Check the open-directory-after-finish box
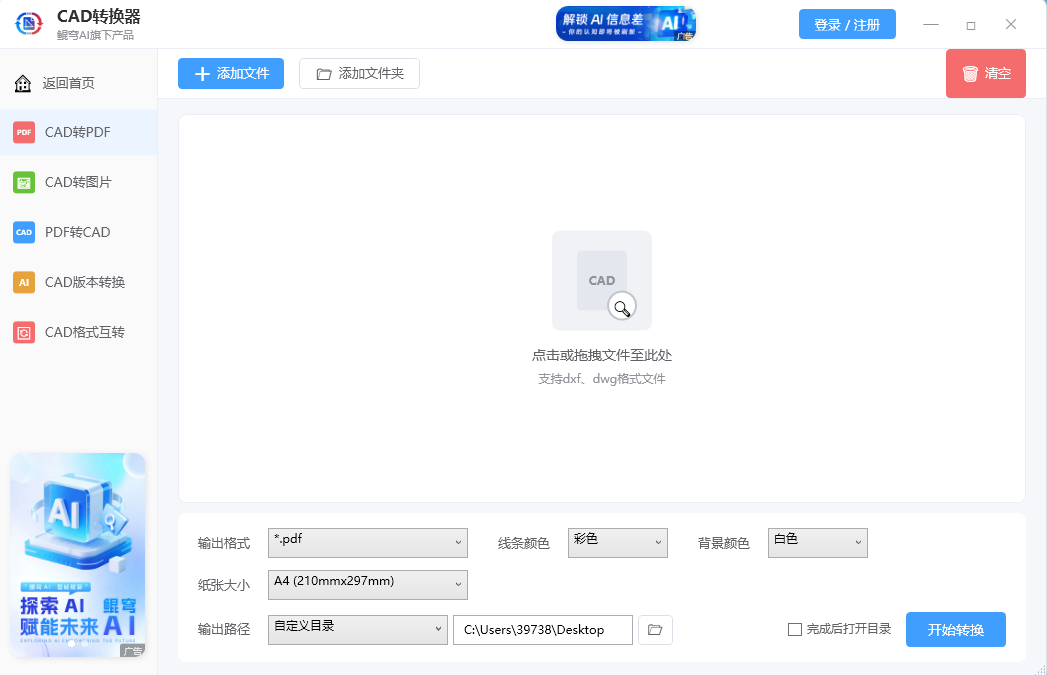The image size is (1047, 675). pyautogui.click(x=795, y=629)
